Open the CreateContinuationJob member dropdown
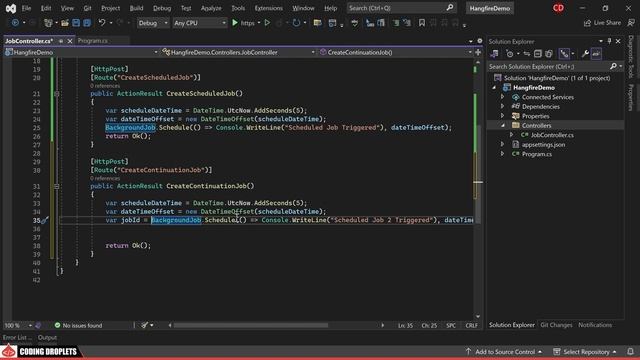The height and width of the screenshot is (360, 640). (395, 52)
